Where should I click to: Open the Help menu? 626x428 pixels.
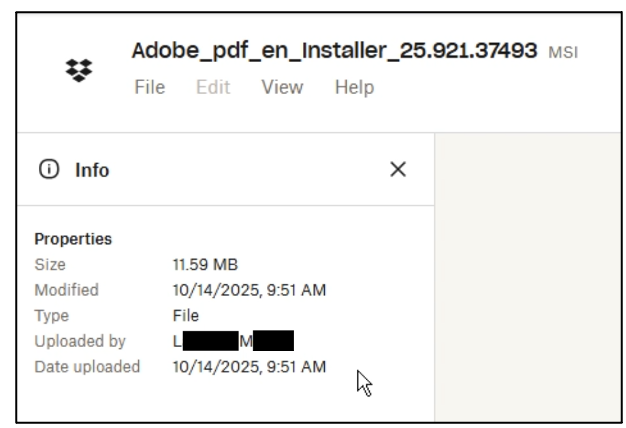[x=354, y=88]
